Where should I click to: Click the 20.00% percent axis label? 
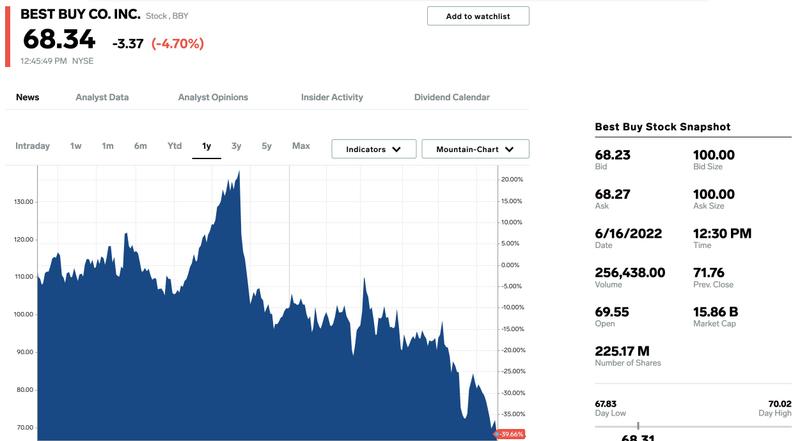click(512, 180)
